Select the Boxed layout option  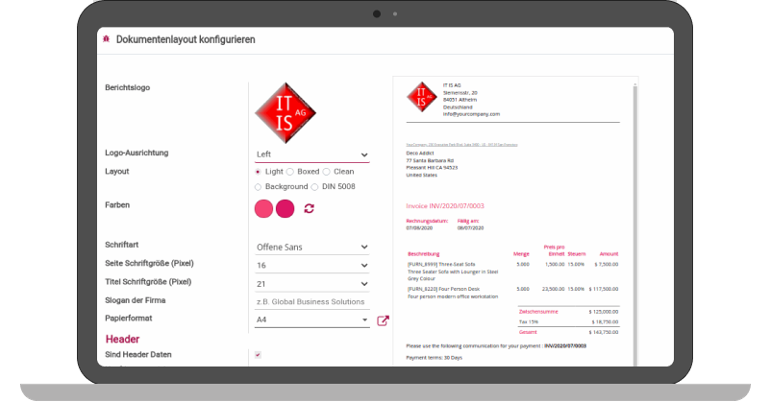pos(290,172)
